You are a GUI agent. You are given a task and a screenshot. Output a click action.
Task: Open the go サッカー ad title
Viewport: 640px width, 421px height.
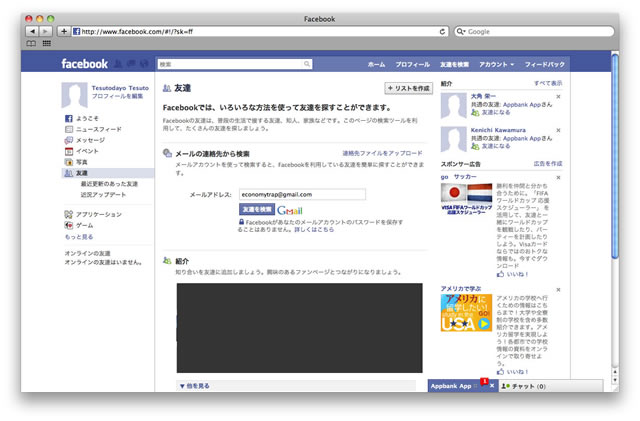point(458,177)
